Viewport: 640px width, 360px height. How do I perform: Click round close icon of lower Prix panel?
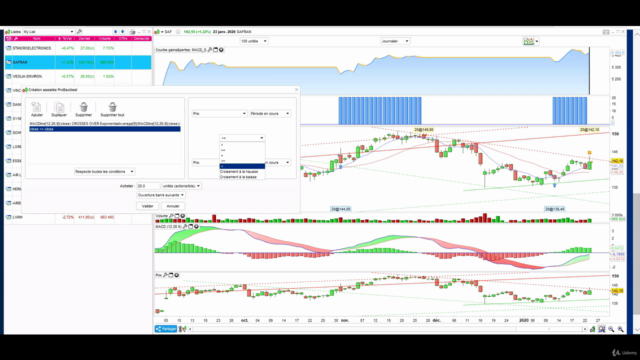(x=177, y=275)
